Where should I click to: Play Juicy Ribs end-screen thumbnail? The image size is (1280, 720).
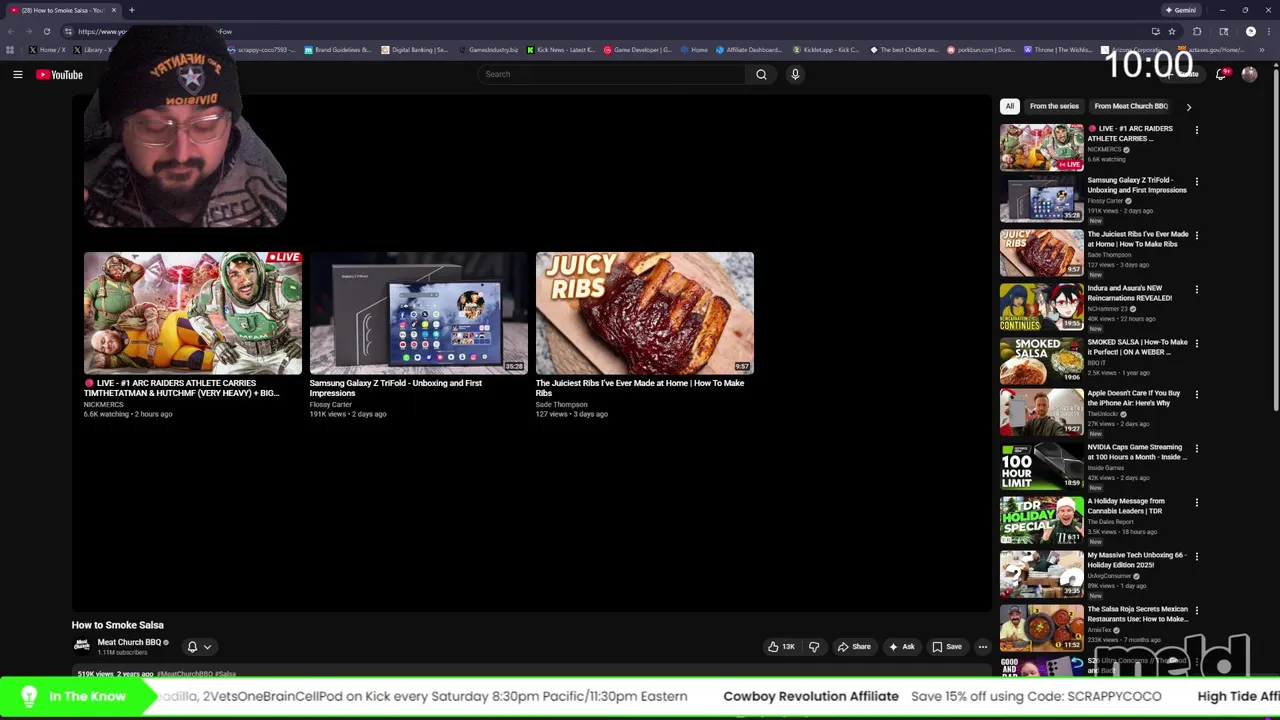pyautogui.click(x=645, y=313)
